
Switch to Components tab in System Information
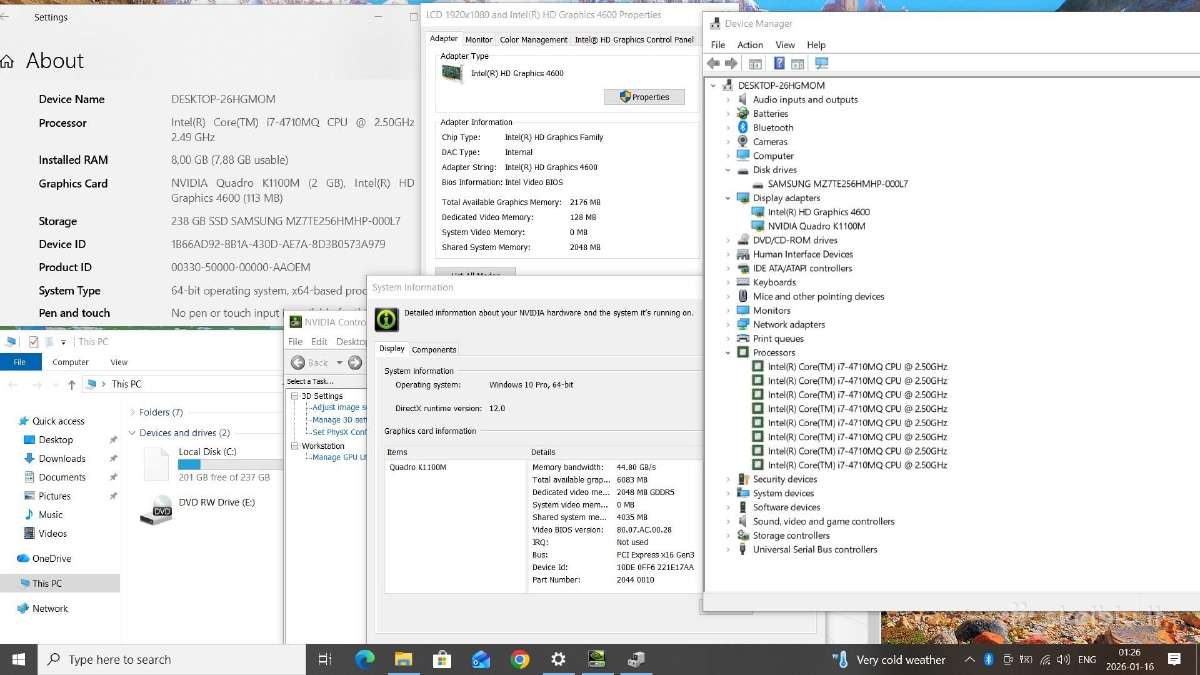point(434,349)
